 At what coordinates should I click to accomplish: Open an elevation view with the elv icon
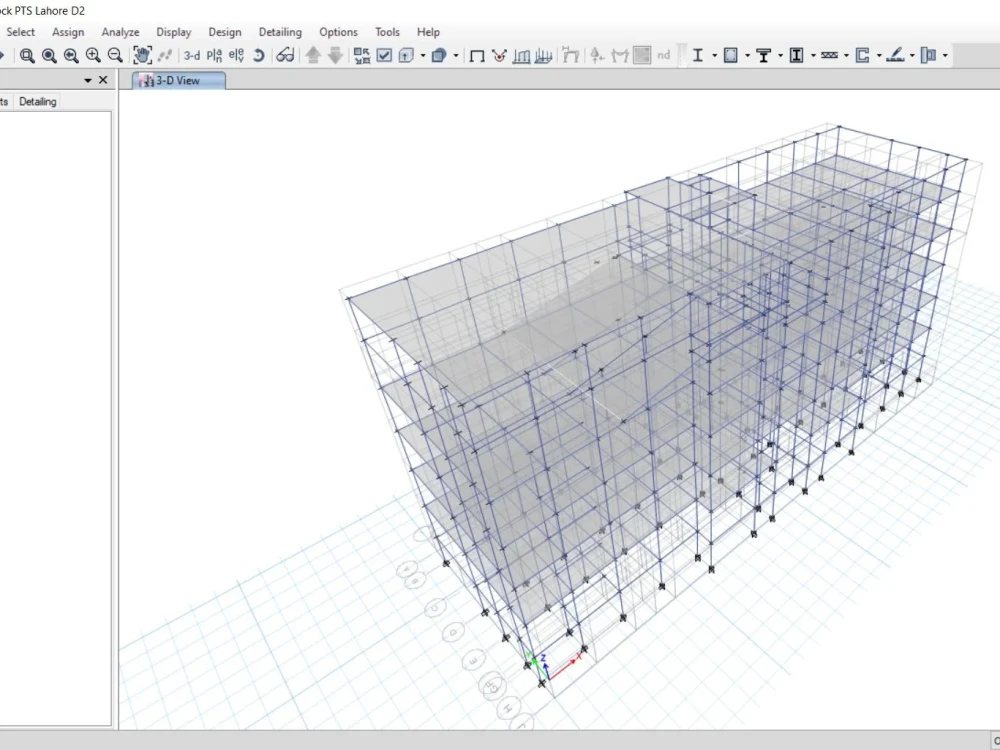[x=234, y=55]
